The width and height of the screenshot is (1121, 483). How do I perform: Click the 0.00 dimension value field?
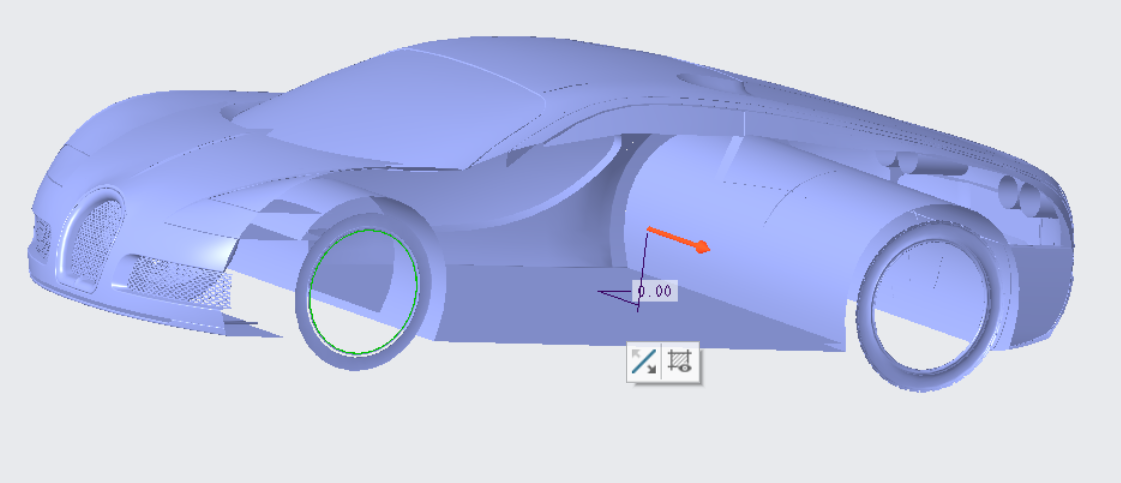click(655, 291)
